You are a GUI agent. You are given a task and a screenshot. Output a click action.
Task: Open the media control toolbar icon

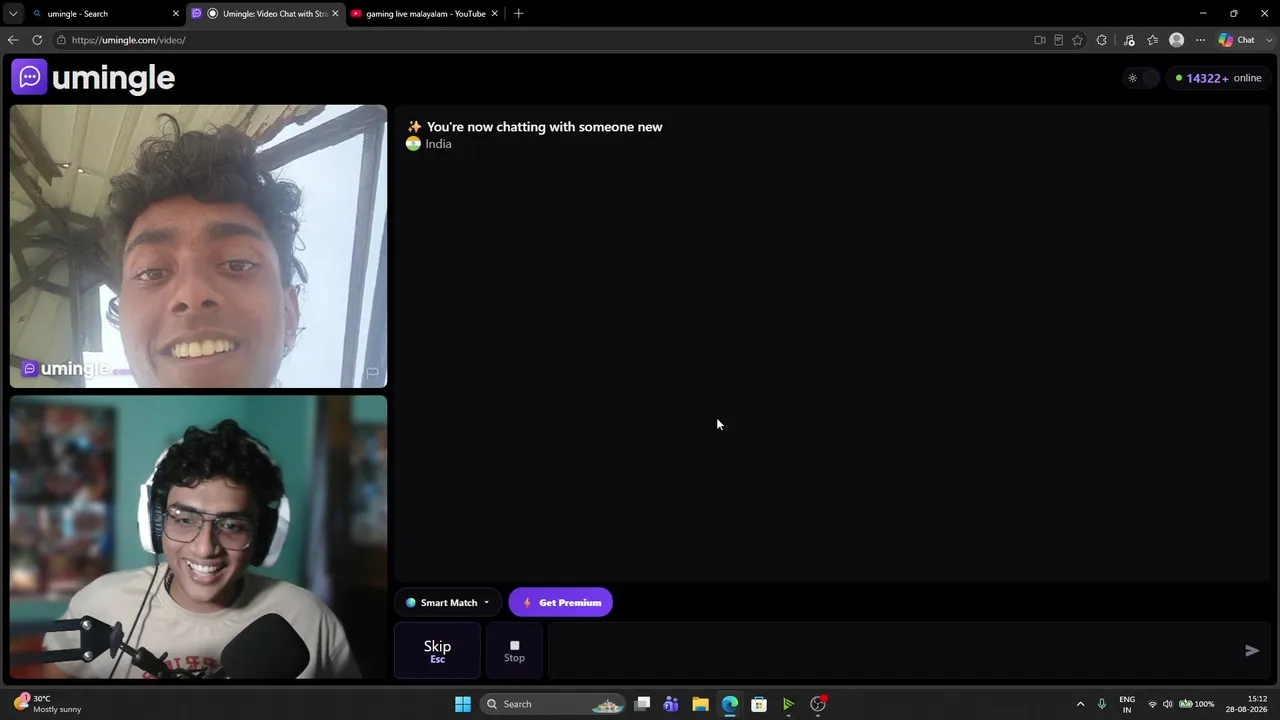click(1129, 40)
